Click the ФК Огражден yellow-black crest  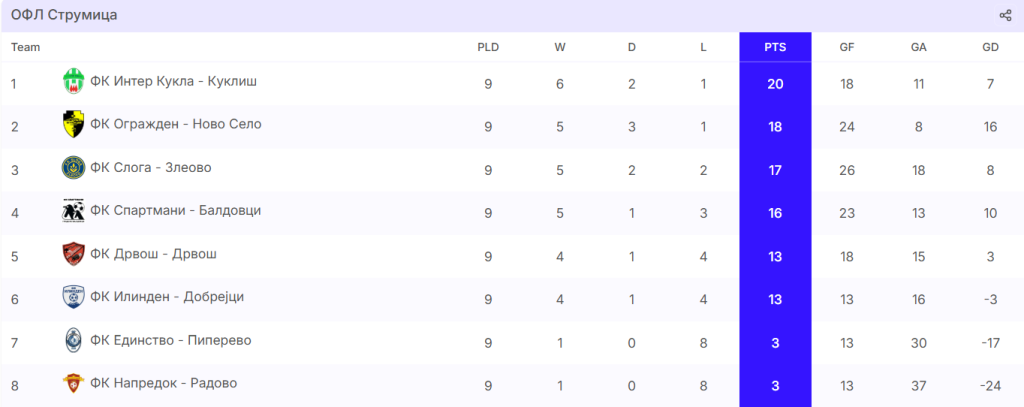point(73,124)
